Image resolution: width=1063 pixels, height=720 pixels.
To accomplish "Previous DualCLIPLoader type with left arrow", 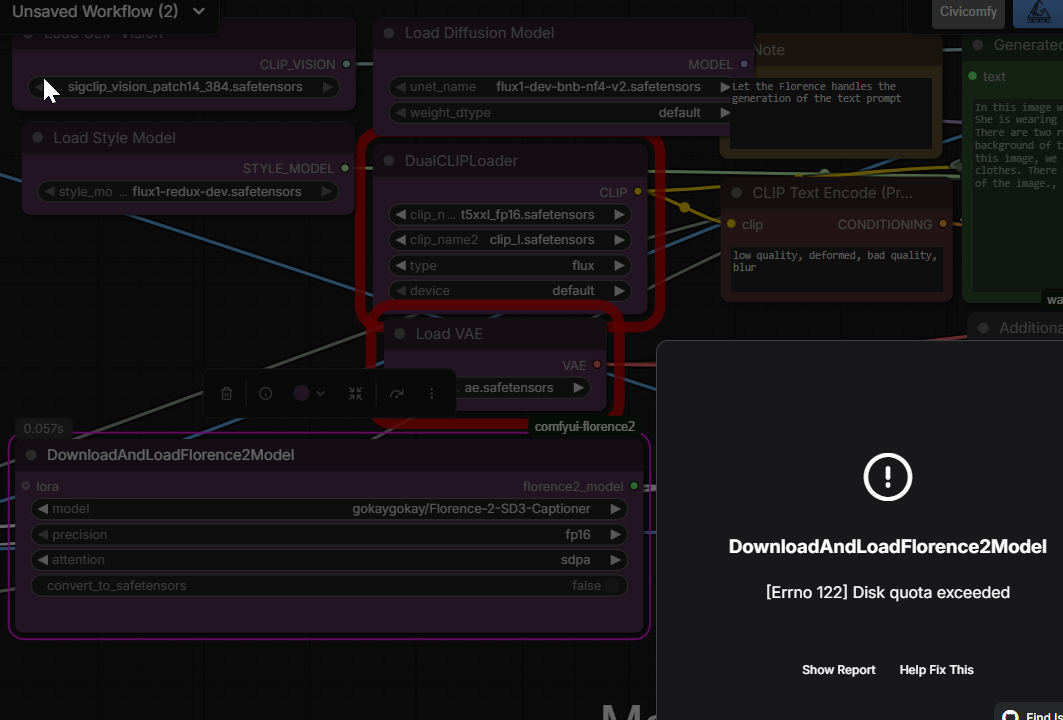I will pos(401,266).
